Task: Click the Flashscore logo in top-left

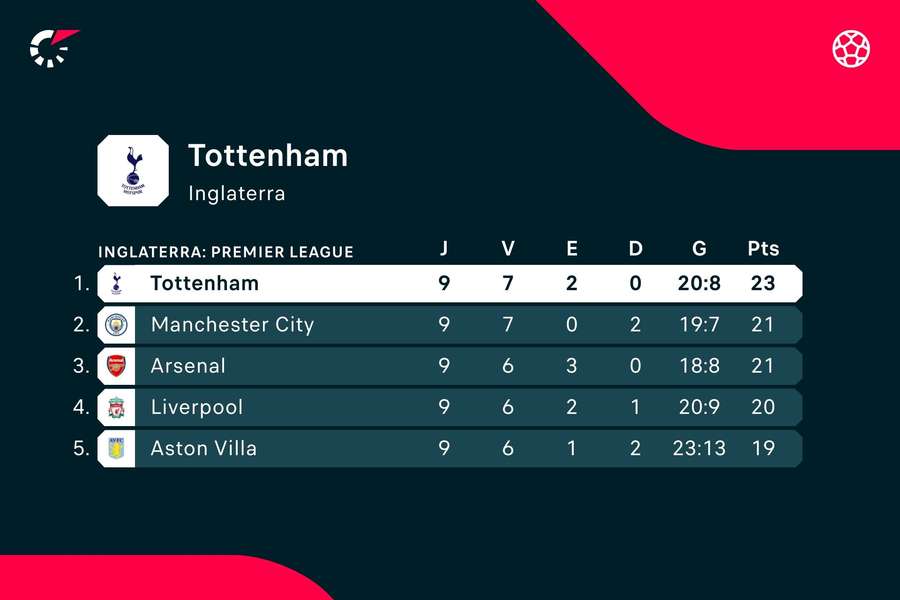Action: click(54, 47)
